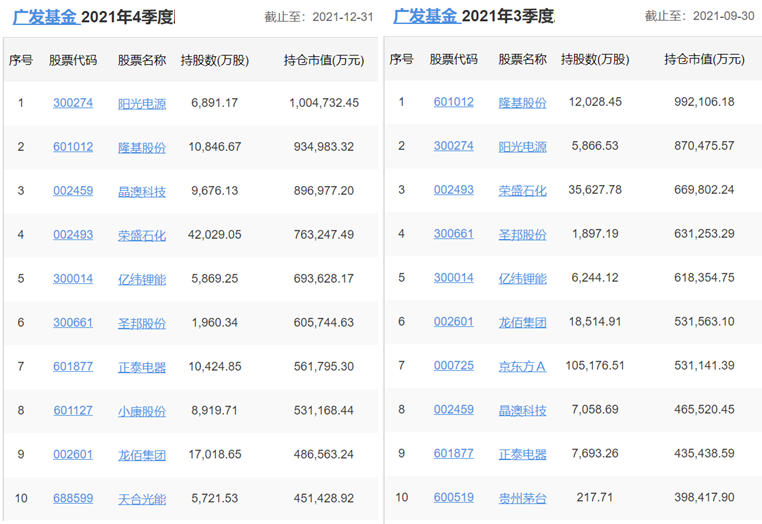
Task: Open 广发基金 link in Q4 2021 table header
Action: (45, 17)
